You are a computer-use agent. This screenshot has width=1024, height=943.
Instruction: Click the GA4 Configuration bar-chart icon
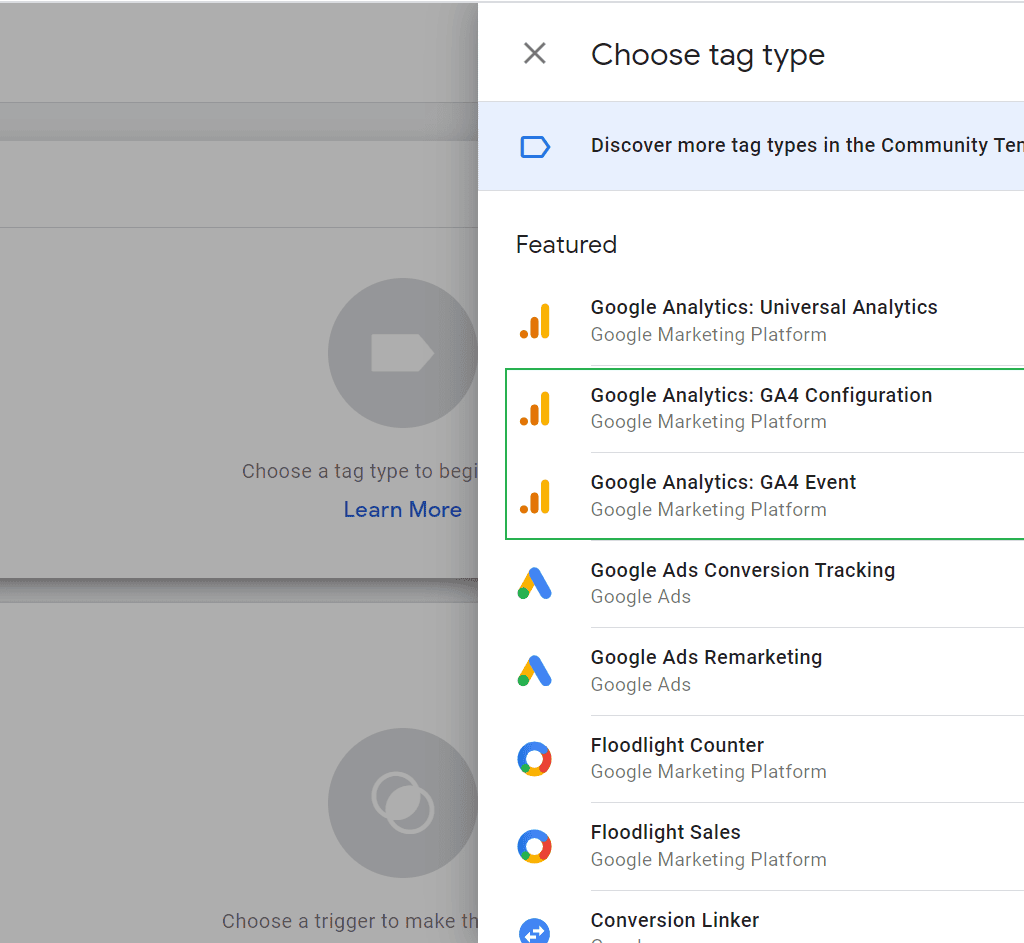pos(535,408)
